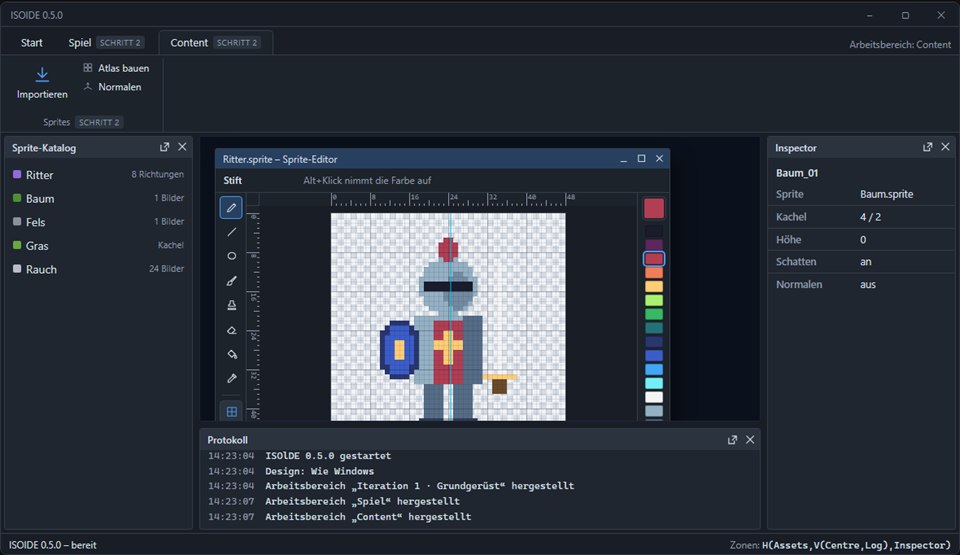
Task: Click the green square icon next to Gras
Action: (17, 245)
